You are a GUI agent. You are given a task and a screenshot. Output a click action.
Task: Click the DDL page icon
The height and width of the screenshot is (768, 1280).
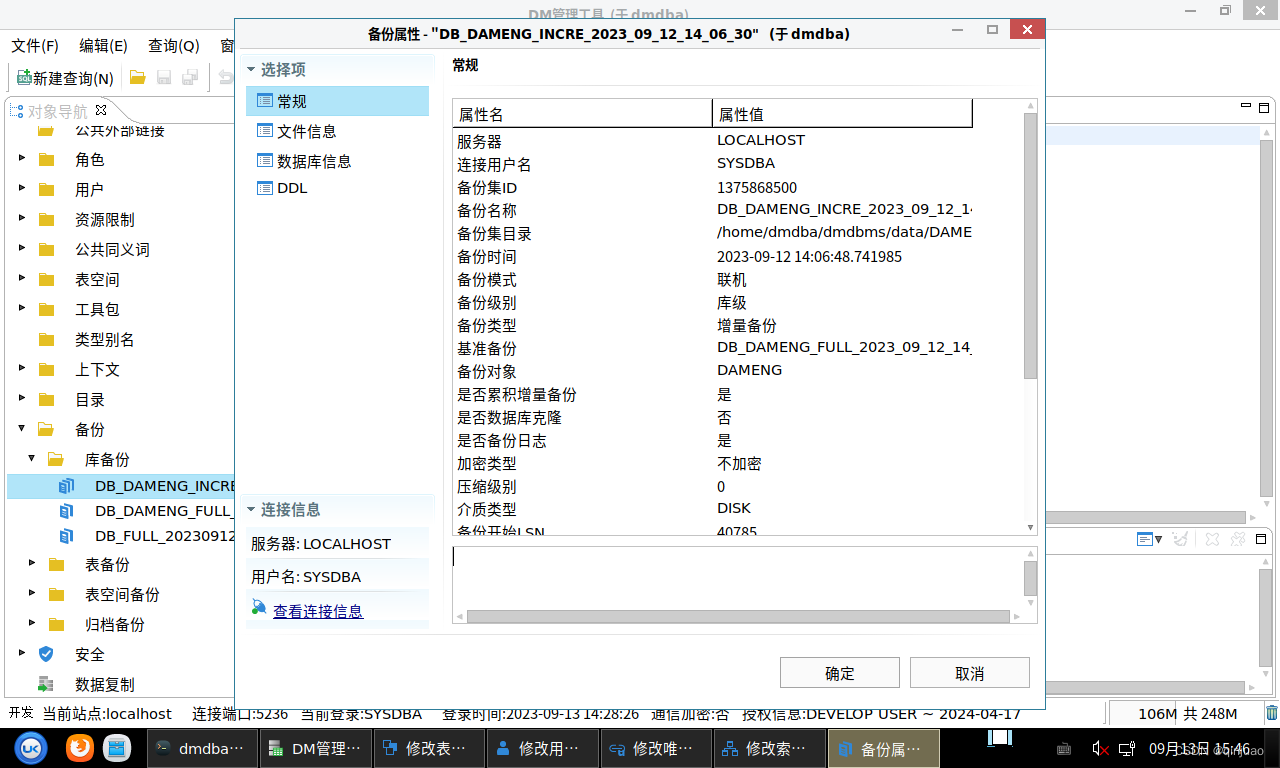(265, 188)
